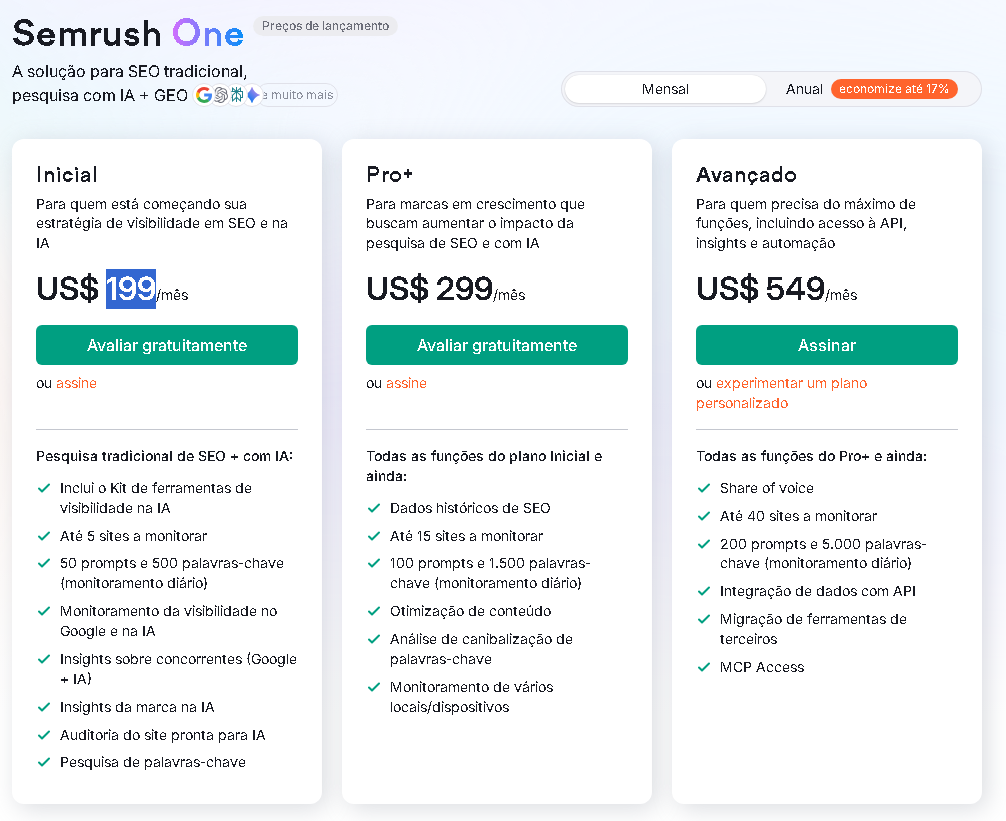1006x821 pixels.
Task: Switch billing to Anual
Action: [x=804, y=88]
